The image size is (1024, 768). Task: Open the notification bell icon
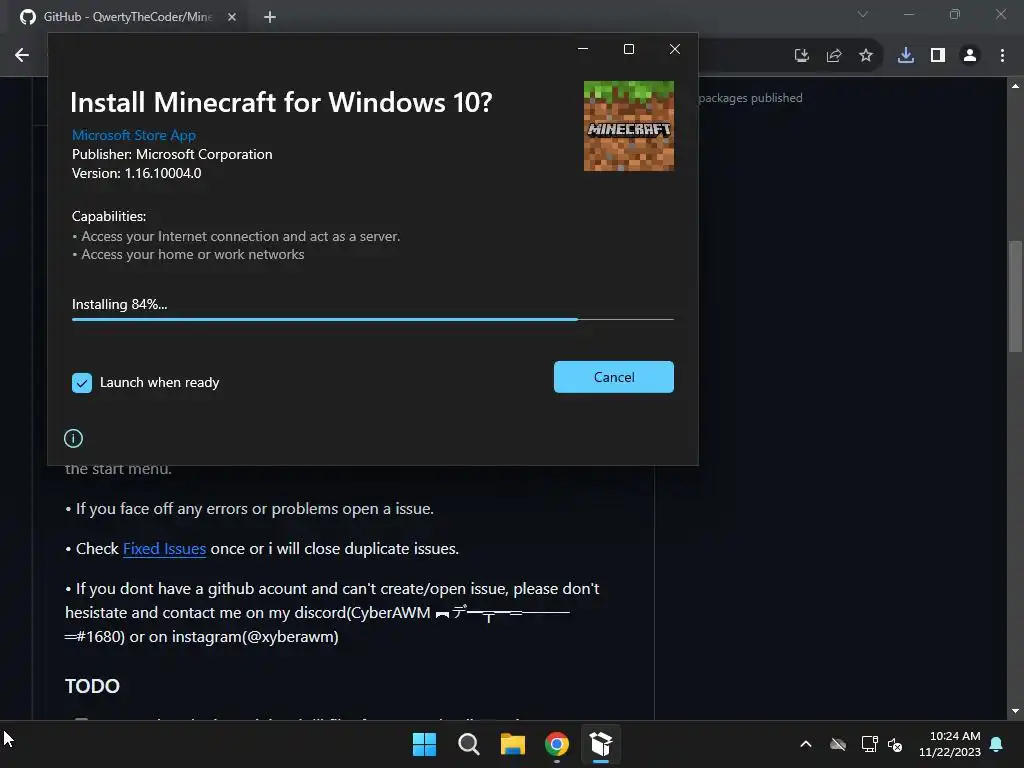997,744
